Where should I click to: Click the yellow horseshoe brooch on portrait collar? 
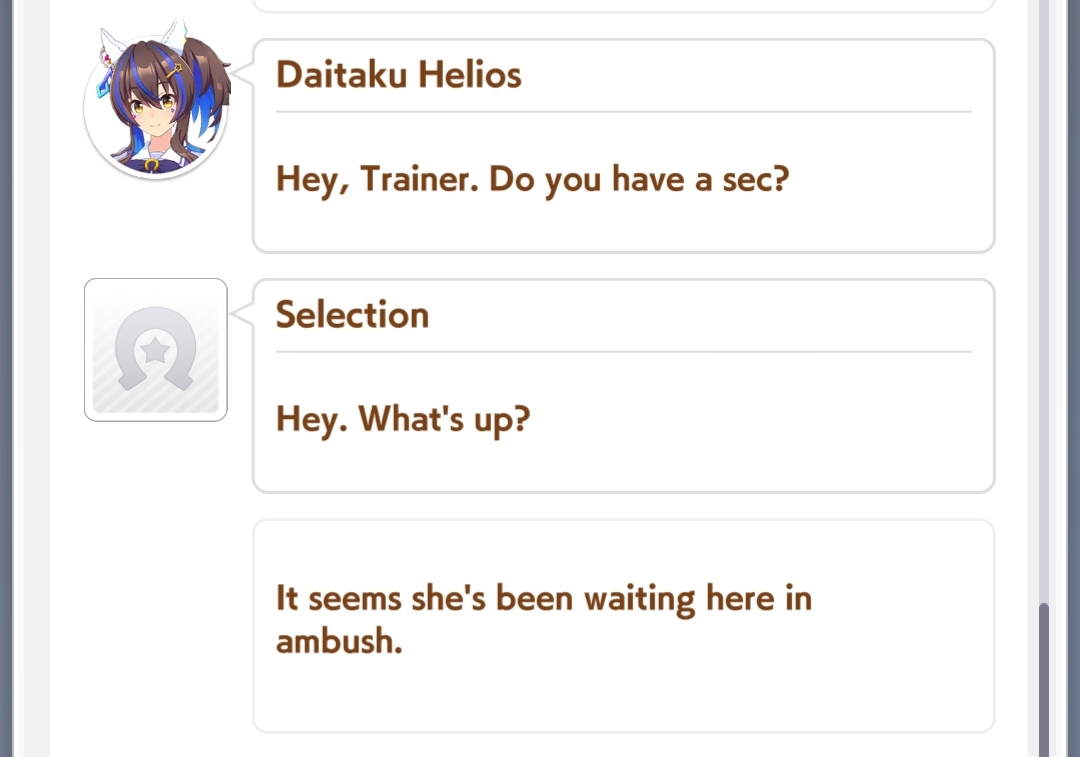click(152, 165)
